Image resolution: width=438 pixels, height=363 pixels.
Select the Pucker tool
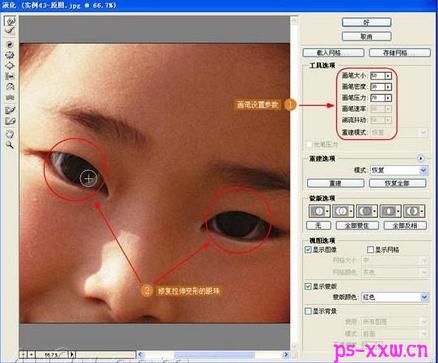tap(10, 55)
